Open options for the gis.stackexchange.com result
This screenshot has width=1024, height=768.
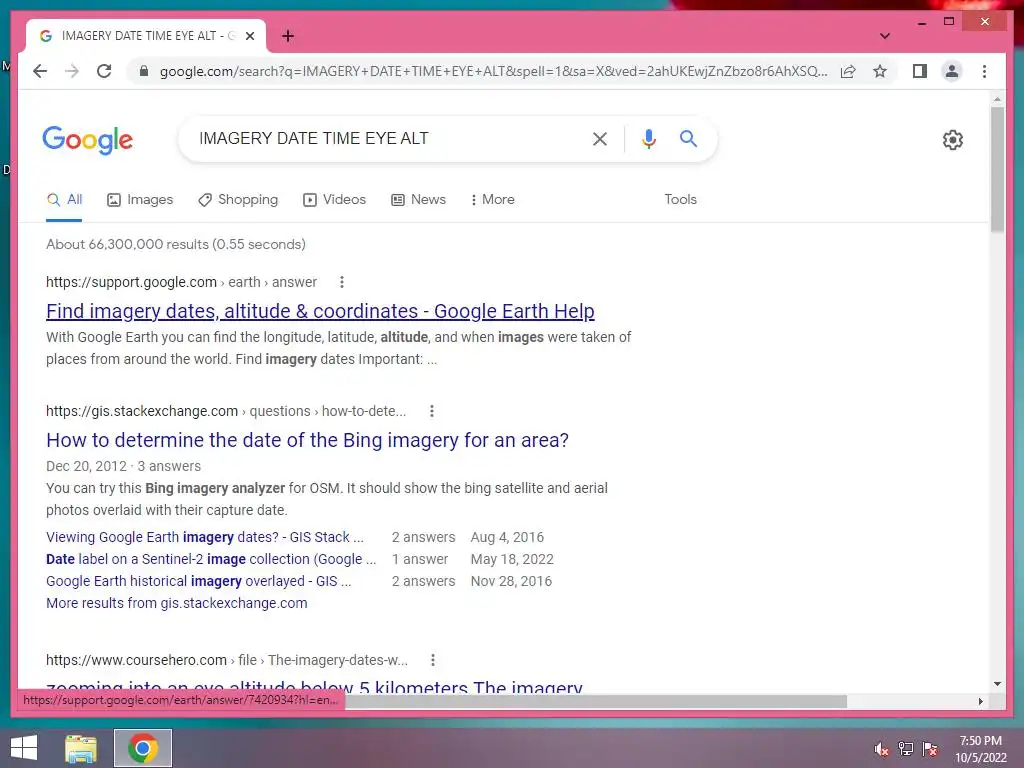pos(431,411)
